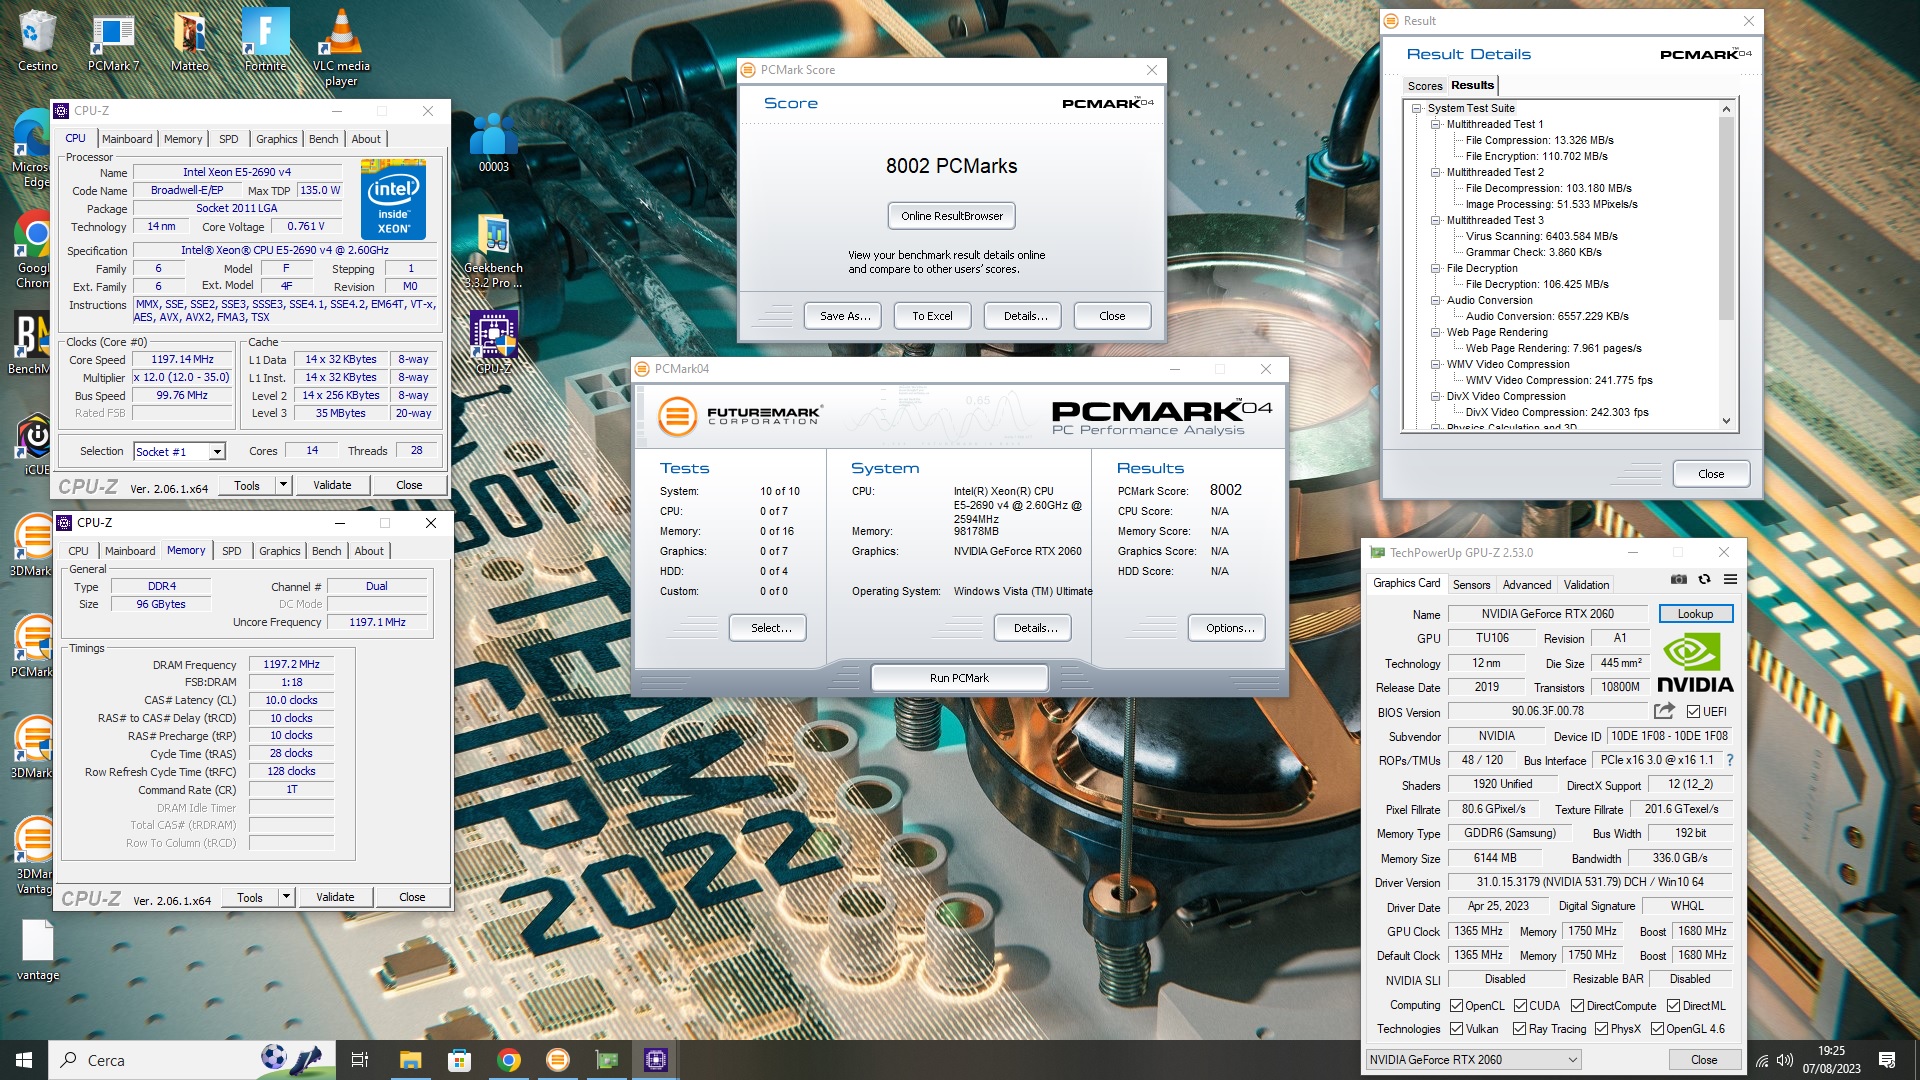Screen dimensions: 1920x1080
Task: Toggle the UEFI checkbox in GPU-Z
Action: point(1693,712)
